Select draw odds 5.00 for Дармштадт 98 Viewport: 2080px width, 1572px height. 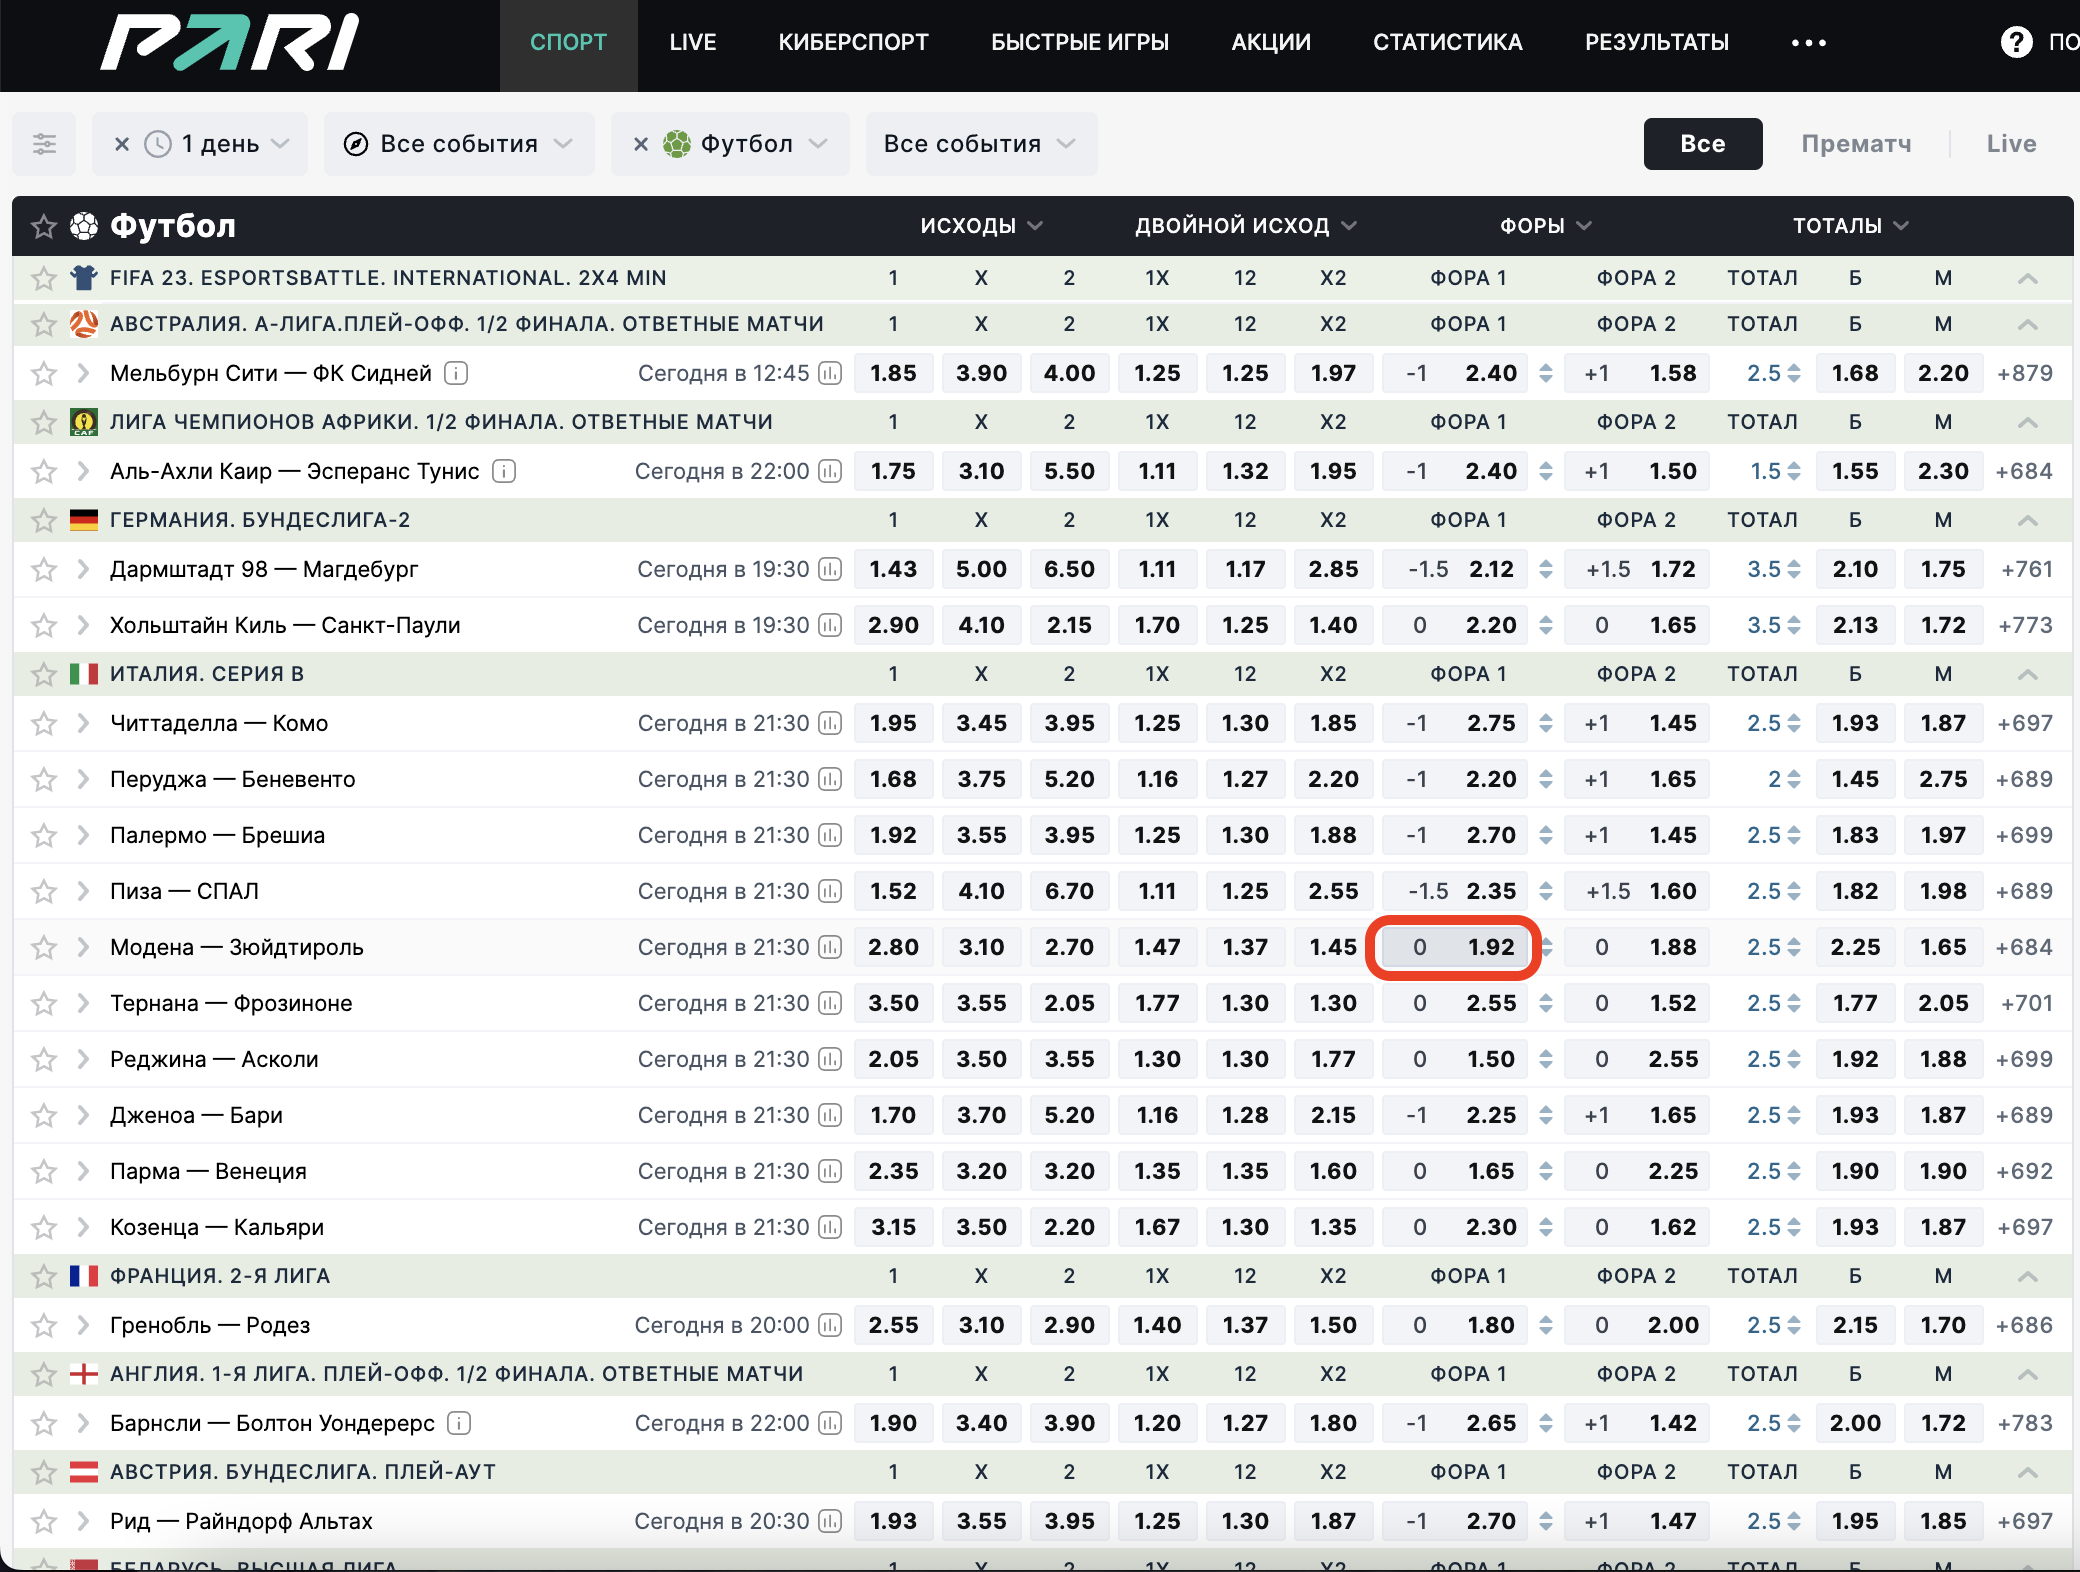coord(981,569)
